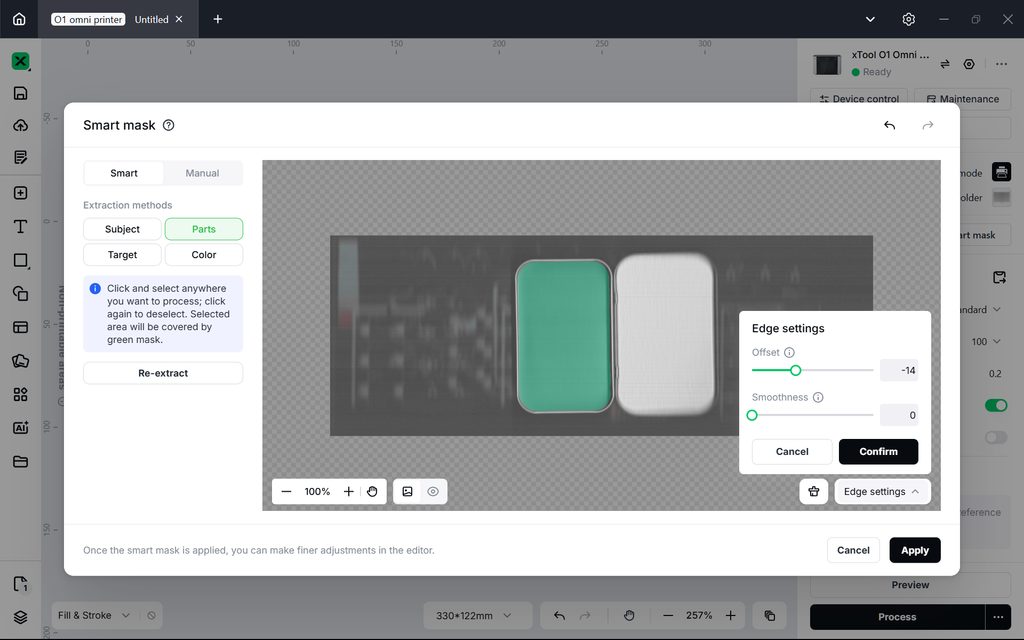Apply the smart mask
Viewport: 1024px width, 640px height.
click(x=915, y=551)
